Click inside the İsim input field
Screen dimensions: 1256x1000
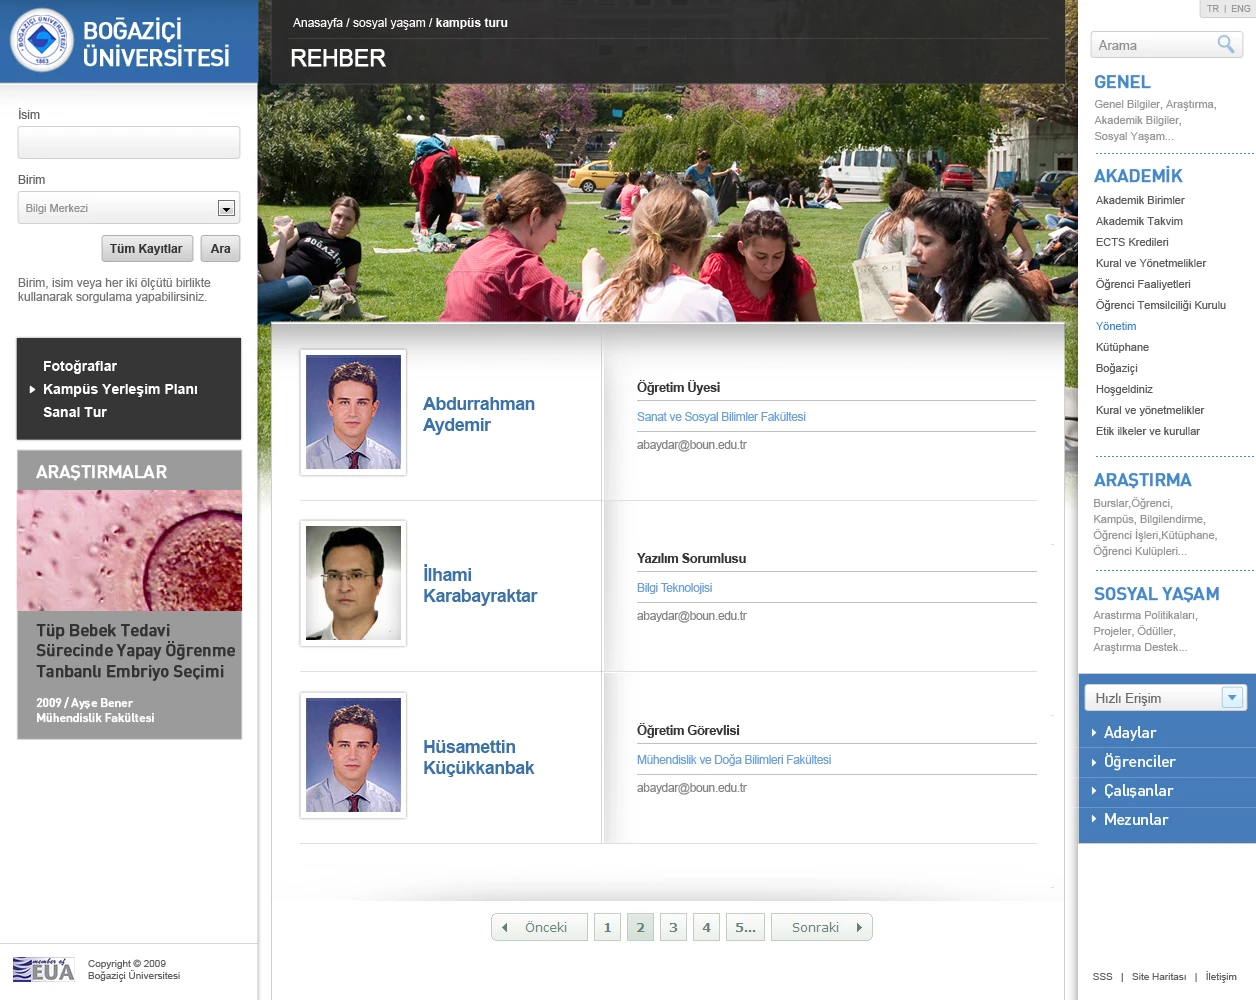(129, 142)
